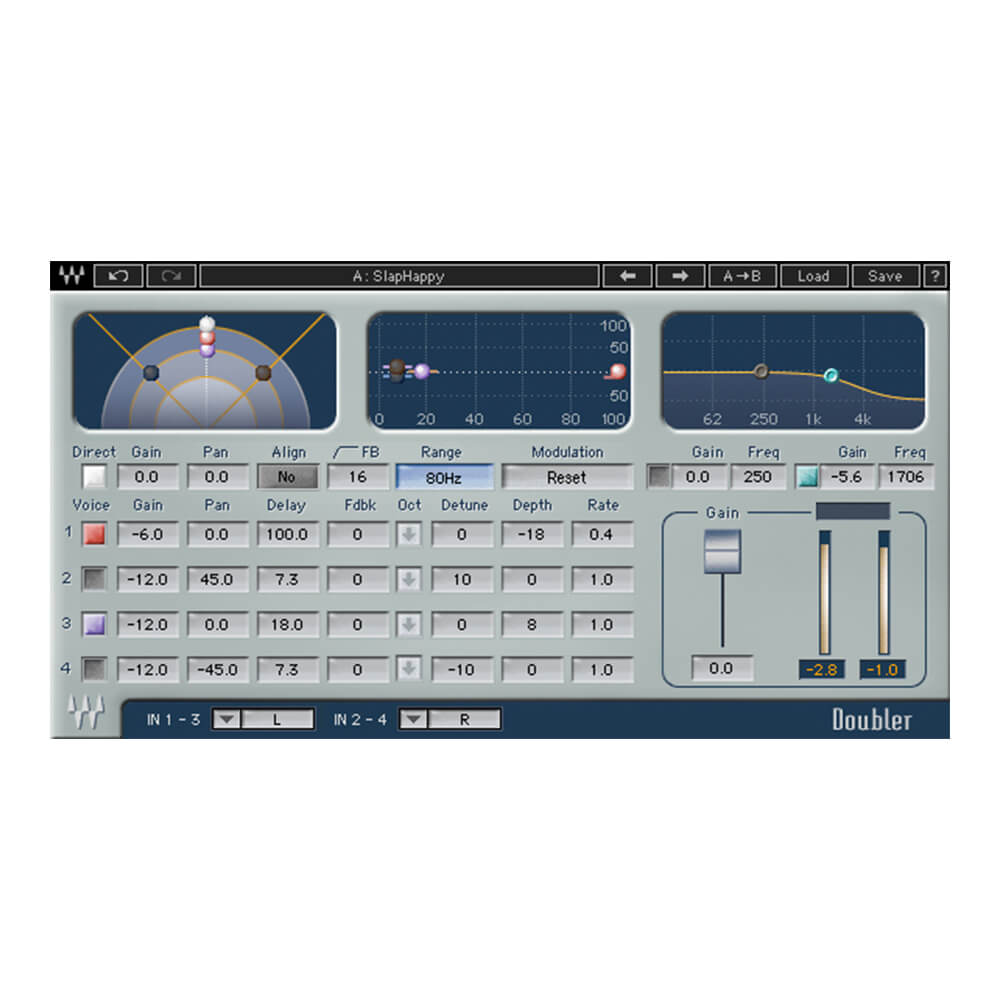1000x1000 pixels.
Task: Open the A: SlapHappy preset name display
Action: pos(399,276)
